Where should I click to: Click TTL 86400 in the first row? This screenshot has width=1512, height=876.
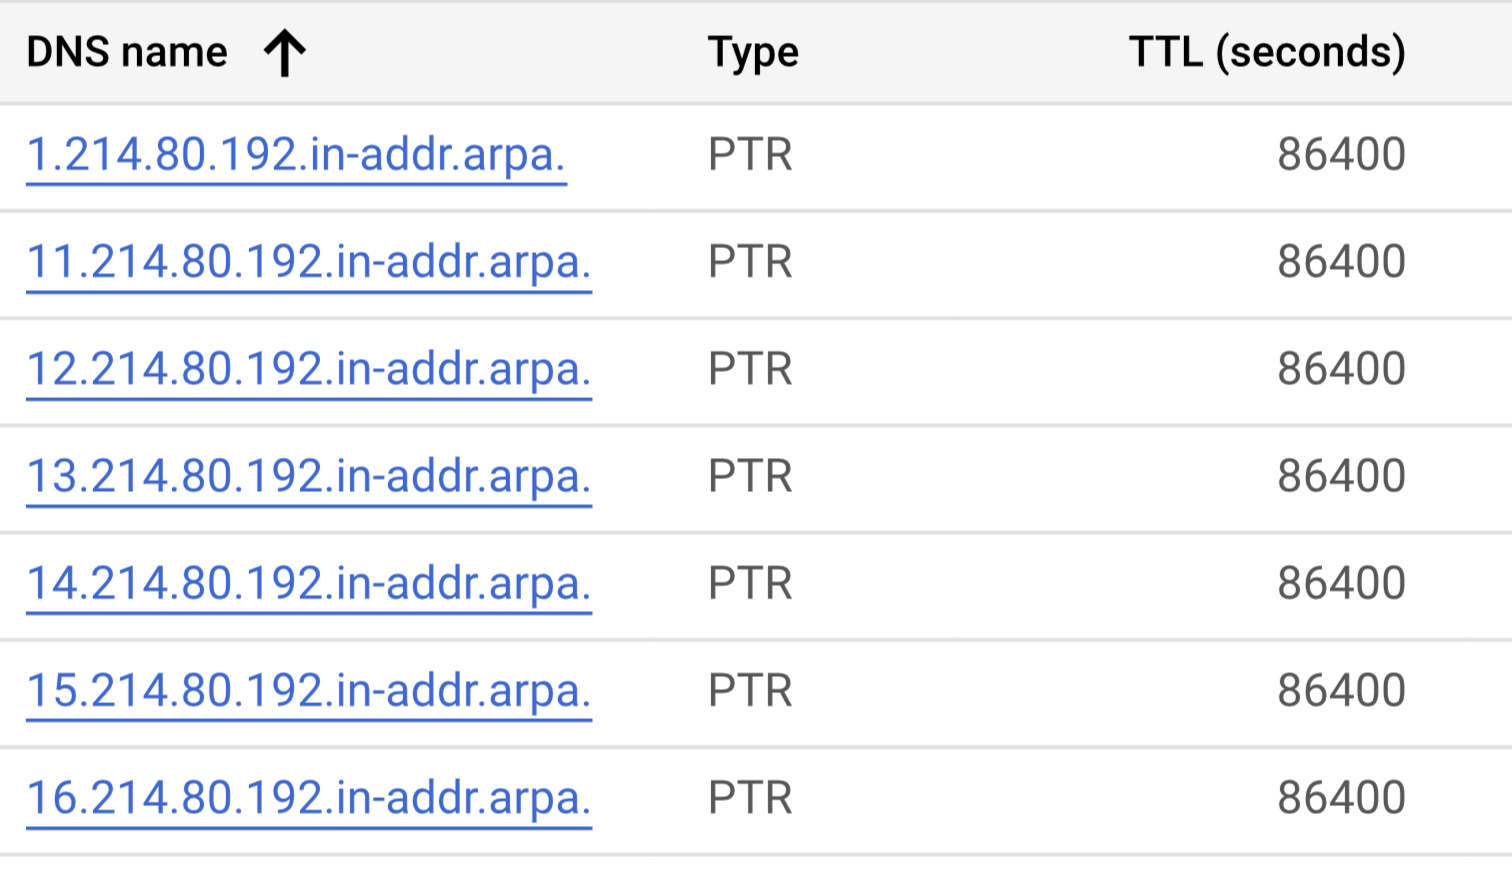(1341, 155)
